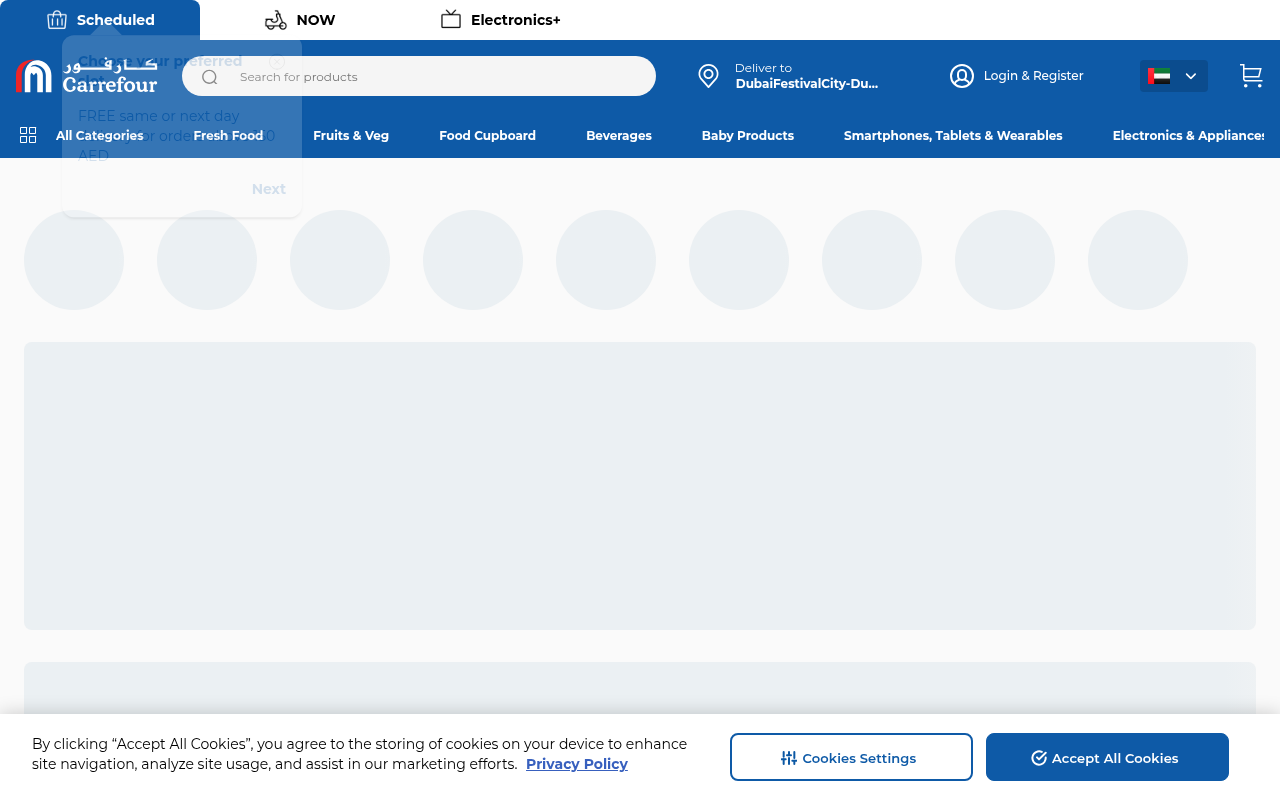Open the shopping cart
The image size is (1280, 800).
click(x=1251, y=76)
